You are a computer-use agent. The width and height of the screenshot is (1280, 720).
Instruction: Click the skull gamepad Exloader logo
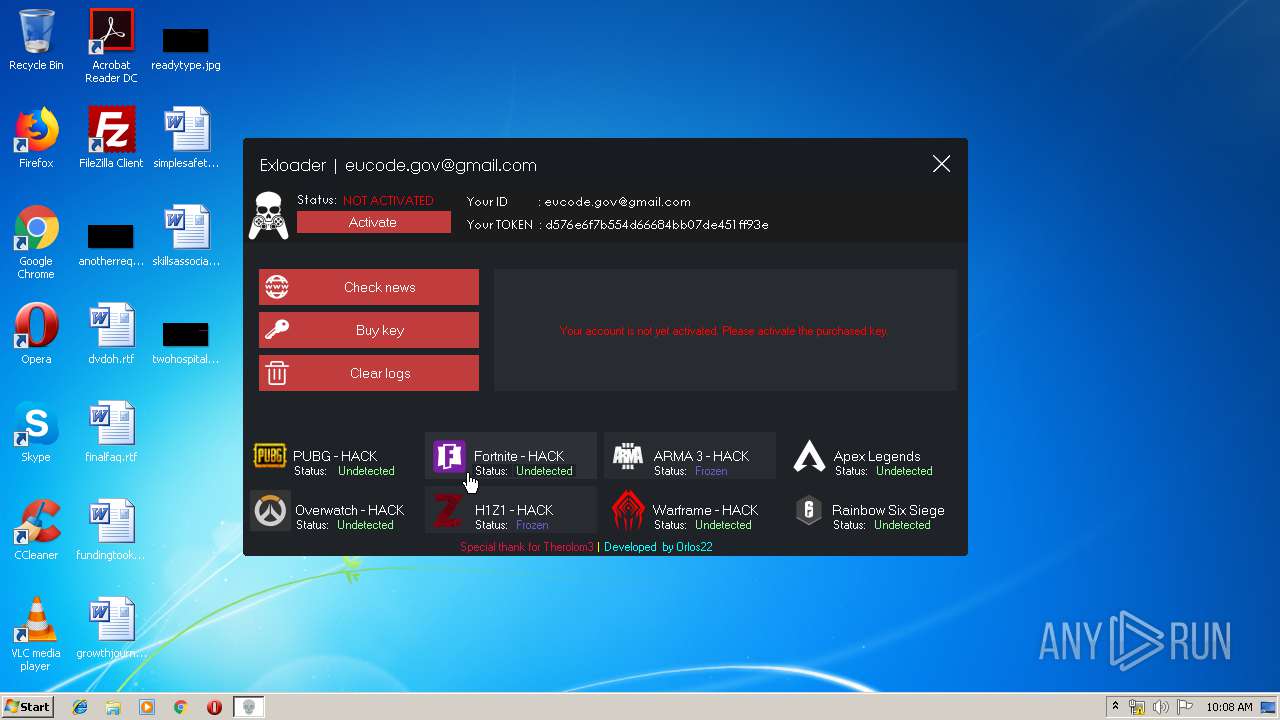pos(269,216)
